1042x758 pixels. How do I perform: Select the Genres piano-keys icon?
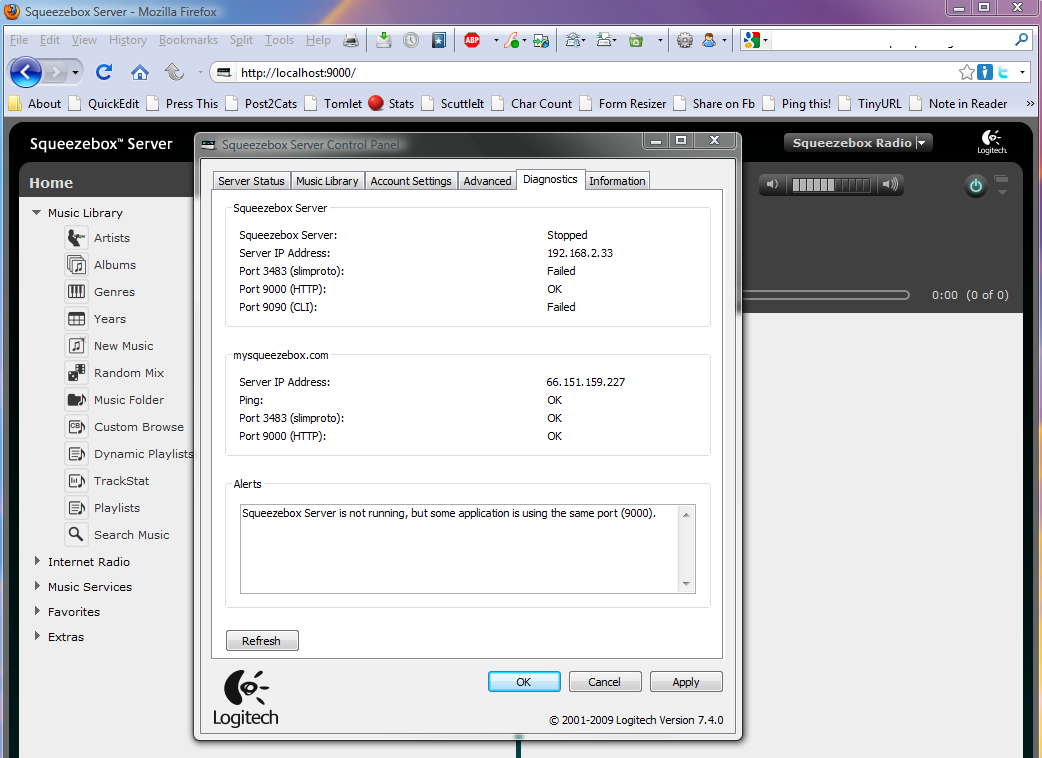click(76, 292)
